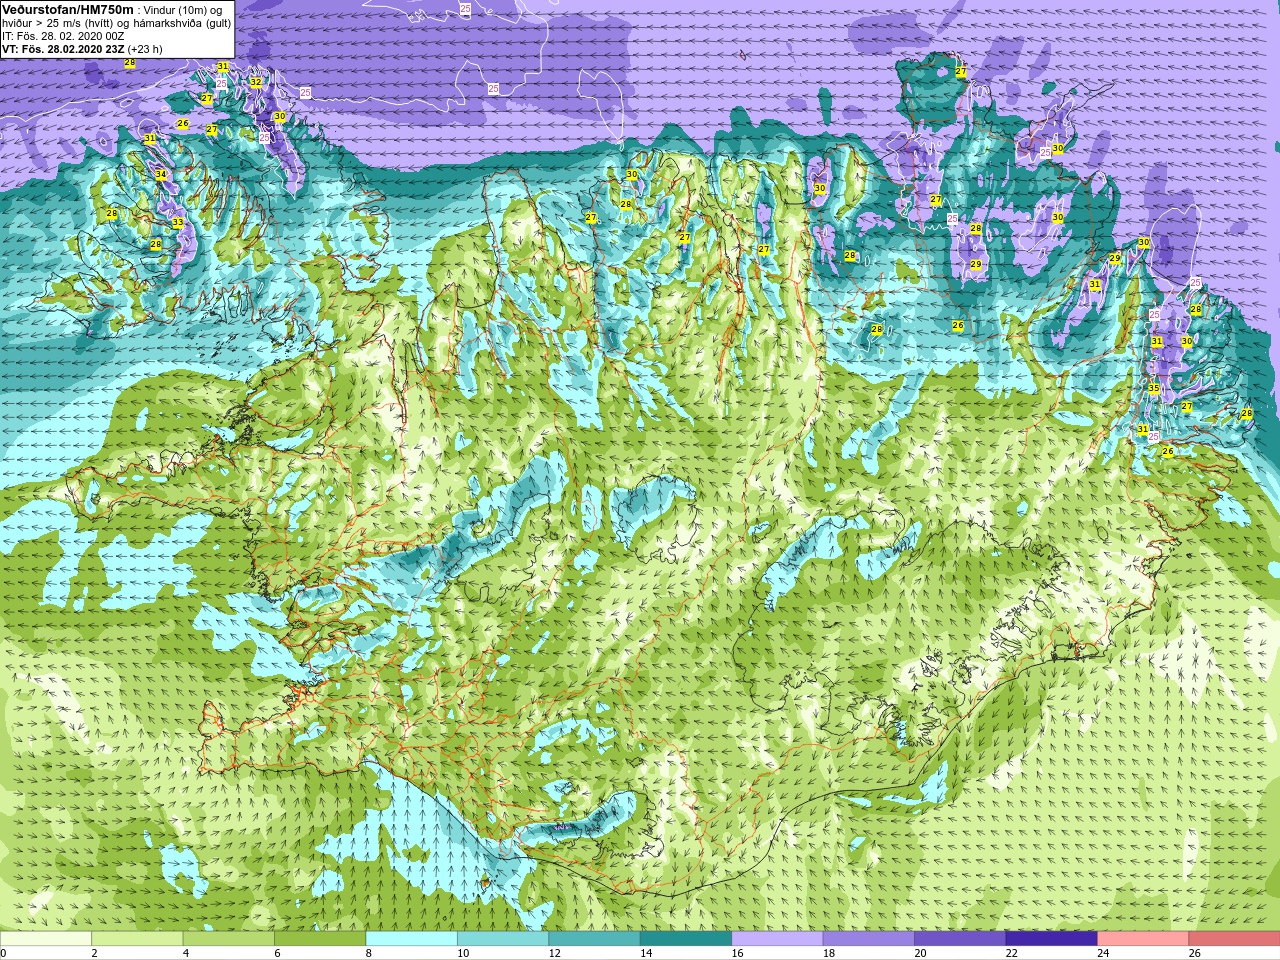1280x960 pixels.
Task: Pick the 0–2 m/s legend color swatch
Action: [46, 940]
